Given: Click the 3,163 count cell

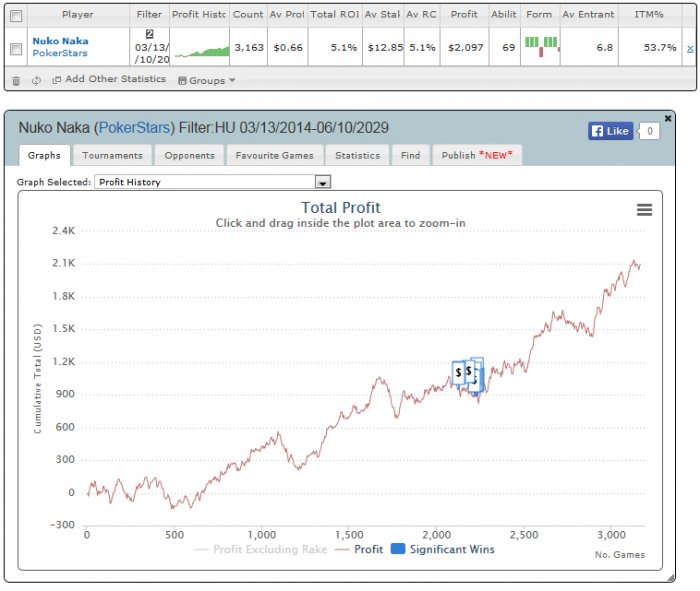Looking at the screenshot, I should coord(249,48).
